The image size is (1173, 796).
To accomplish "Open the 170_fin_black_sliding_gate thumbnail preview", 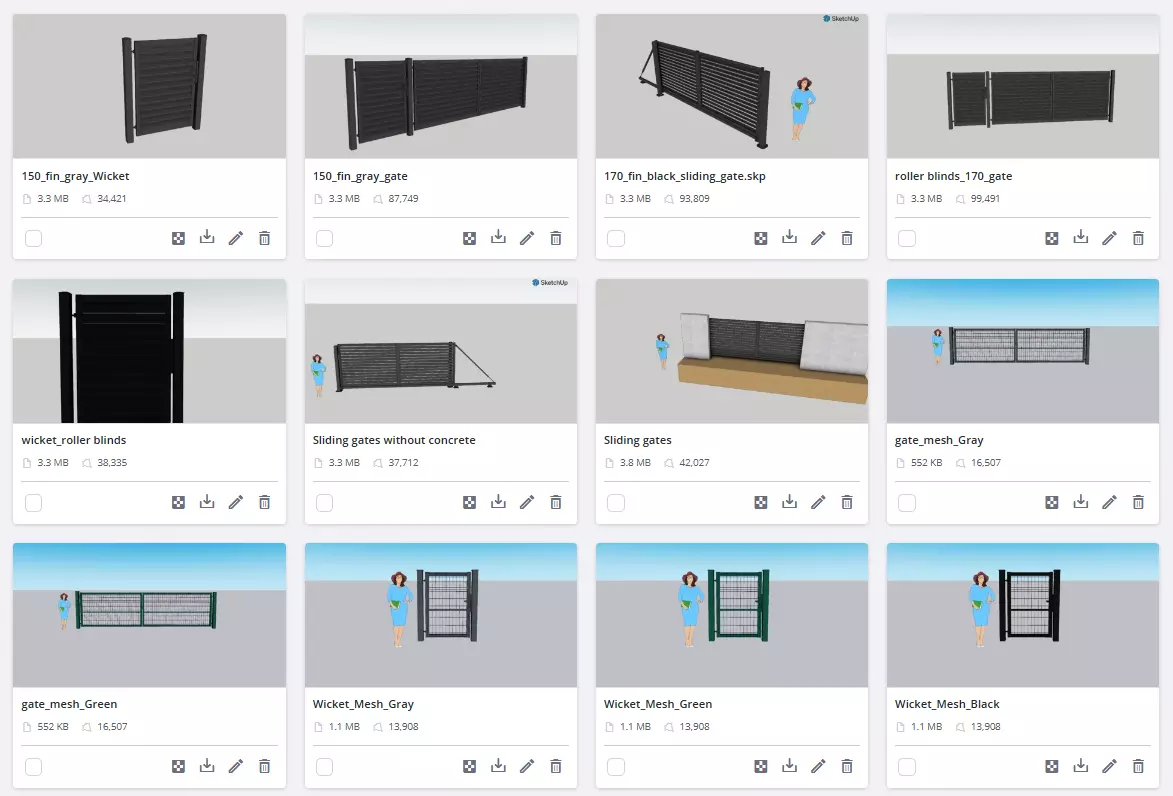I will click(x=732, y=85).
